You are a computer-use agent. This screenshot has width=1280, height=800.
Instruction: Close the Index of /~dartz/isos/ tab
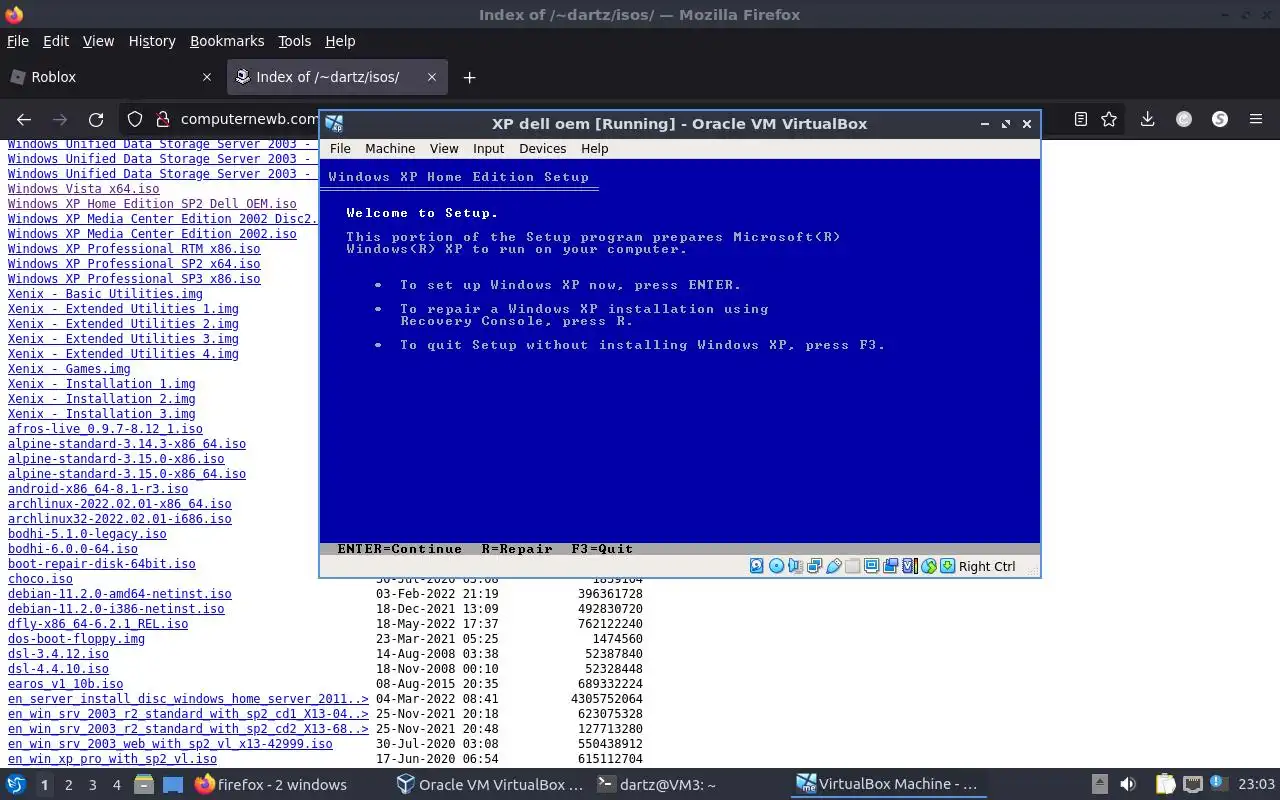(x=432, y=77)
